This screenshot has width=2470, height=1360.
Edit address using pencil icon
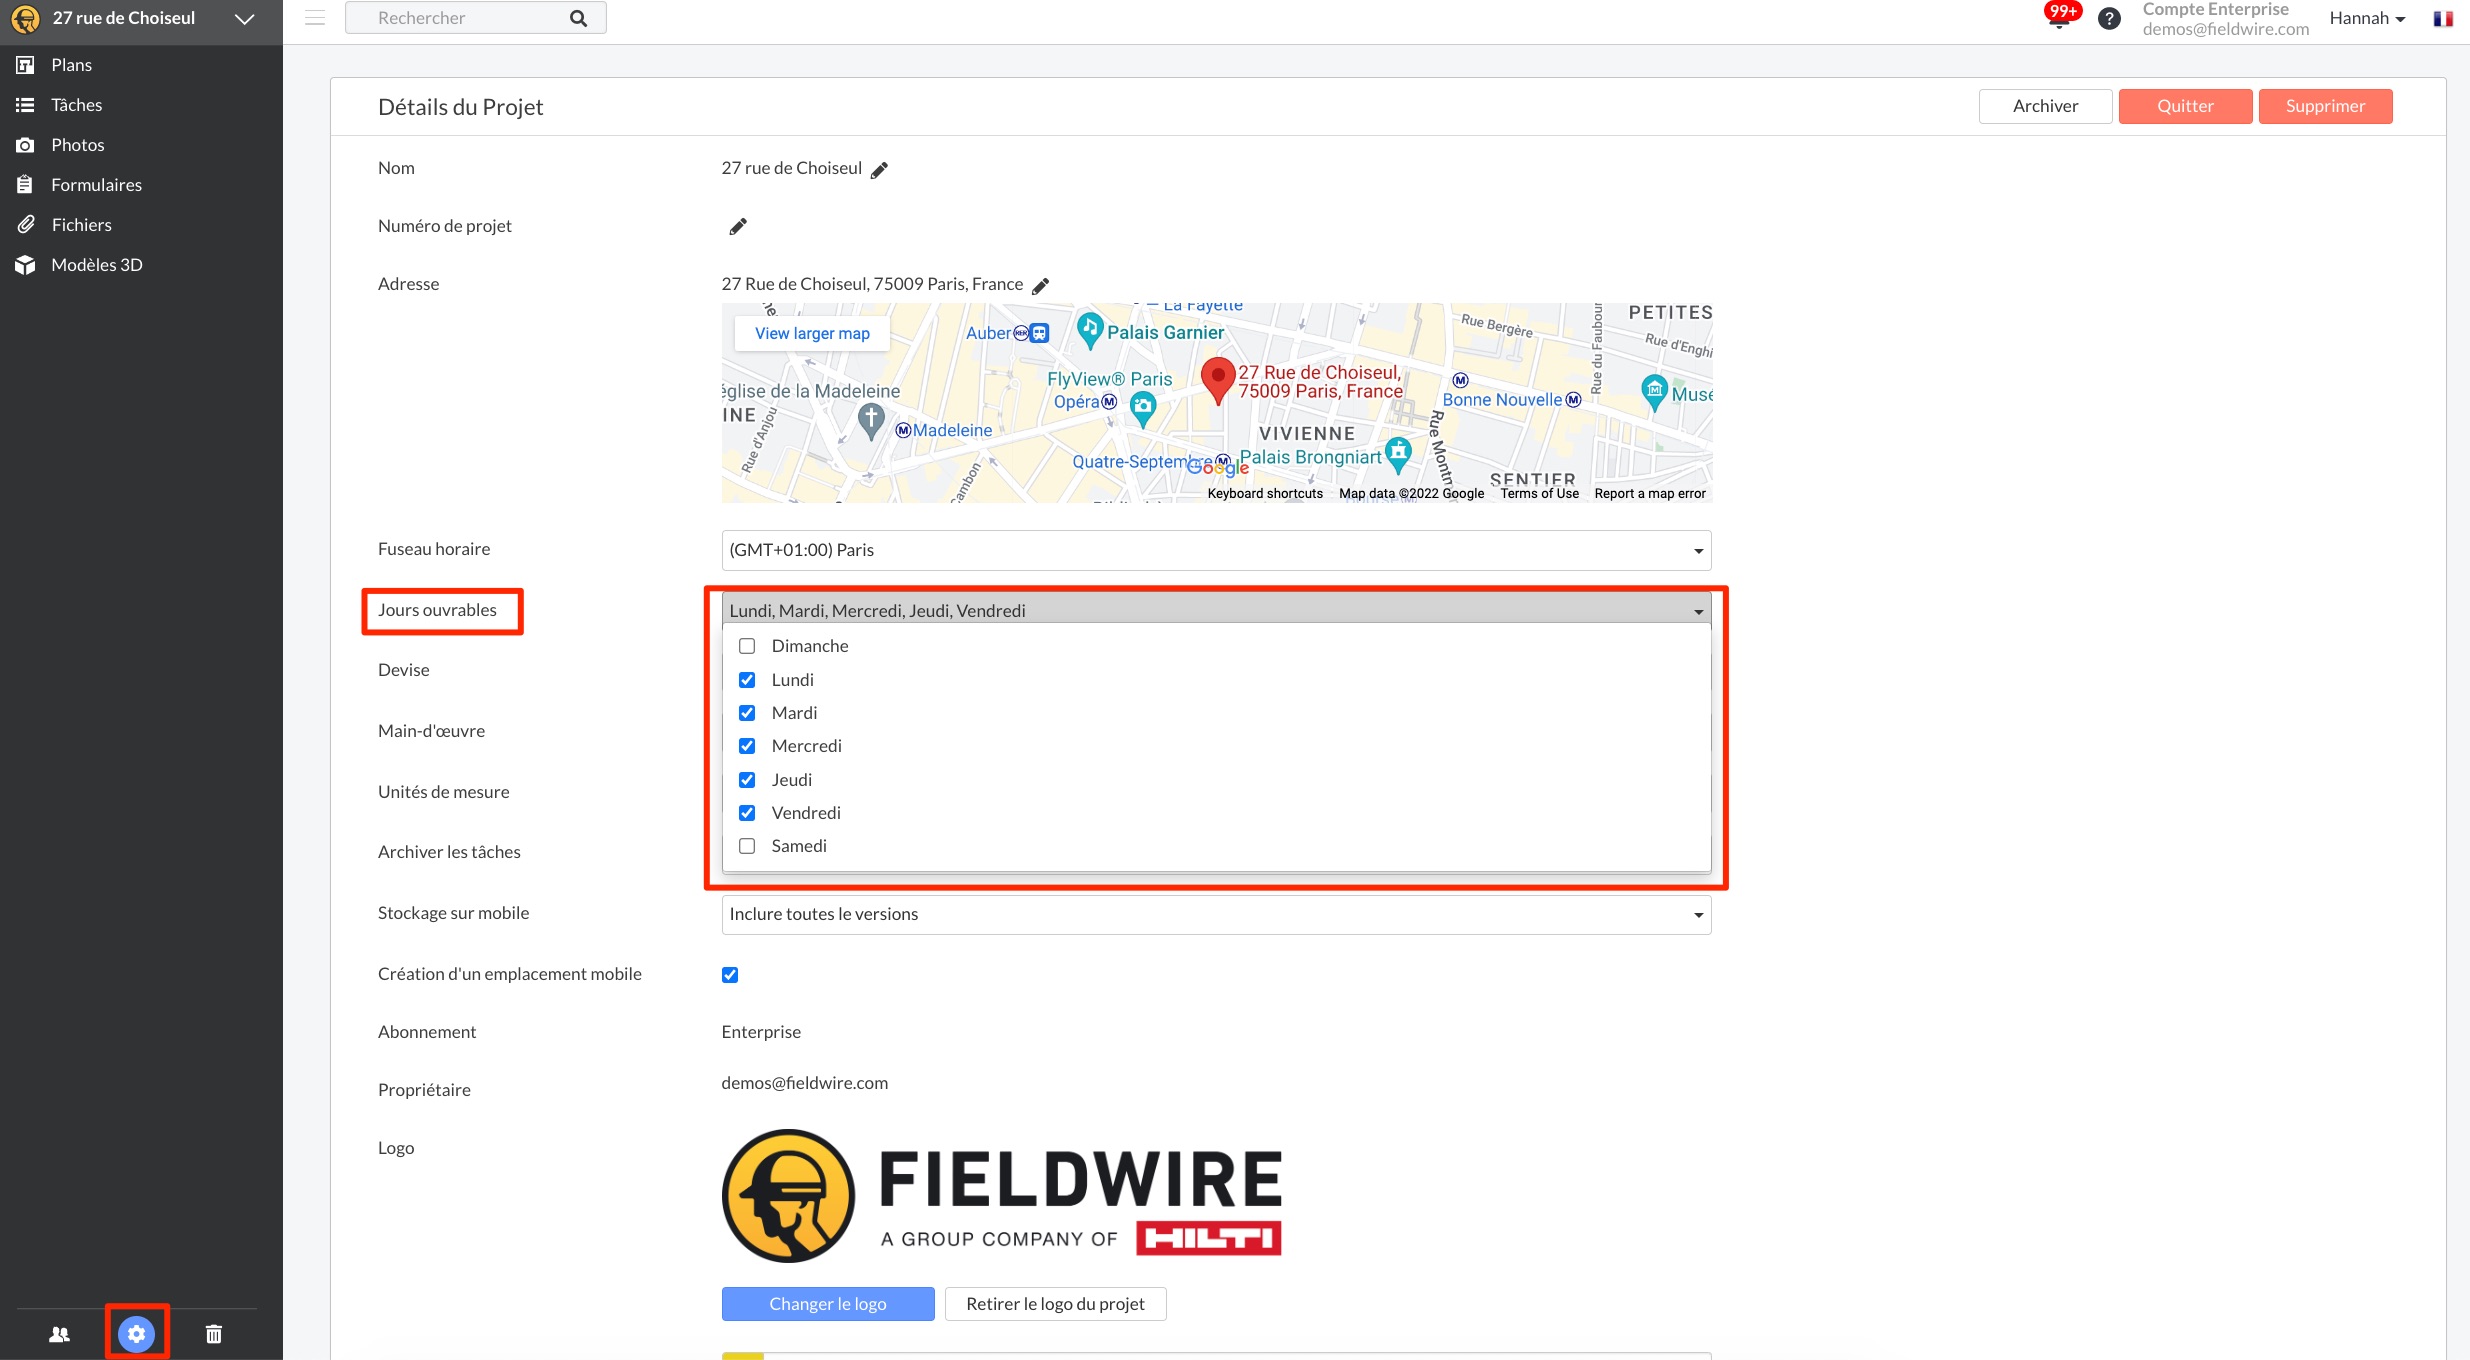click(1041, 286)
